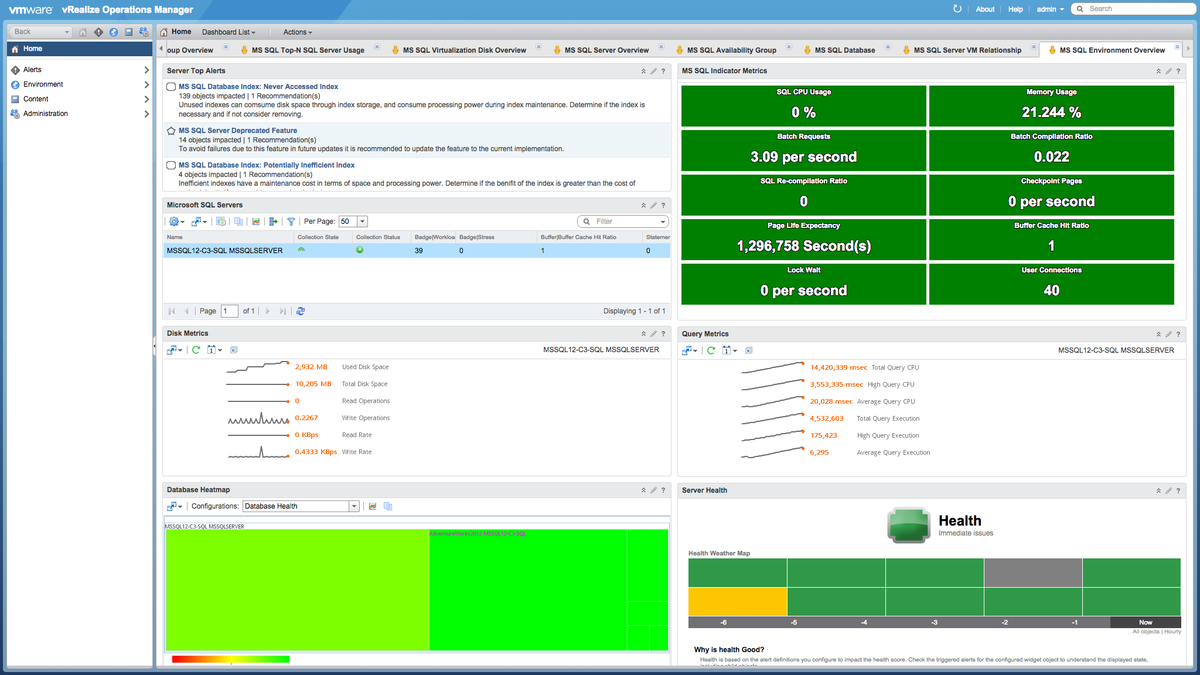Click the large yellow-green heatmap block
Image resolution: width=1200 pixels, height=675 pixels.
click(297, 589)
